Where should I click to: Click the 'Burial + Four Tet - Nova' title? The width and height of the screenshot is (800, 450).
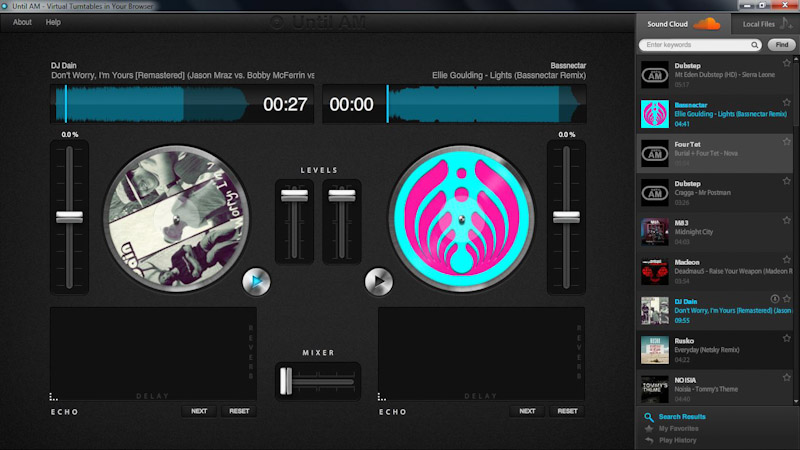(706, 154)
